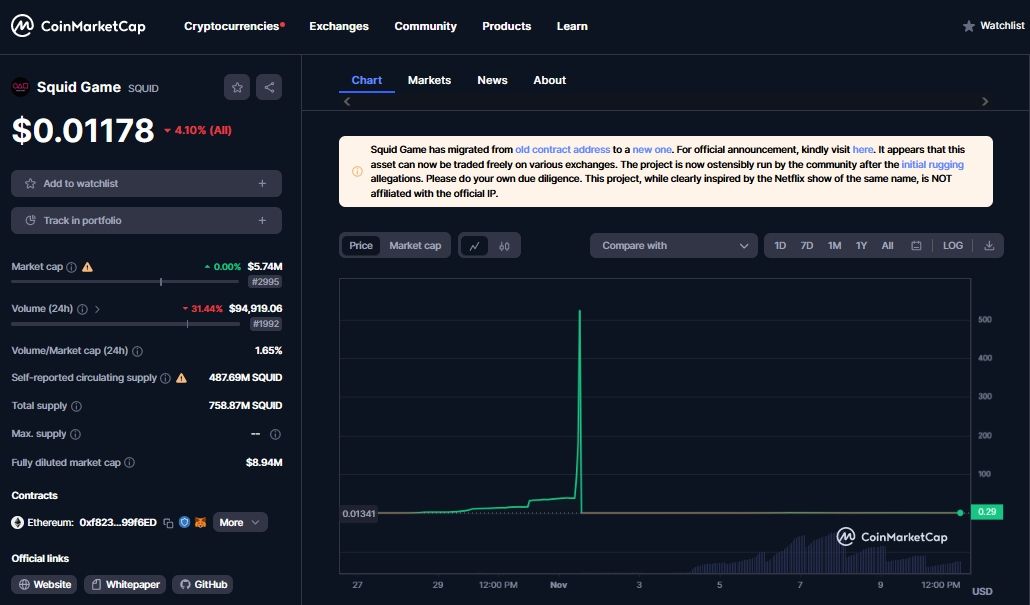Open the calendar date range picker
This screenshot has width=1030, height=605.
[x=916, y=246]
